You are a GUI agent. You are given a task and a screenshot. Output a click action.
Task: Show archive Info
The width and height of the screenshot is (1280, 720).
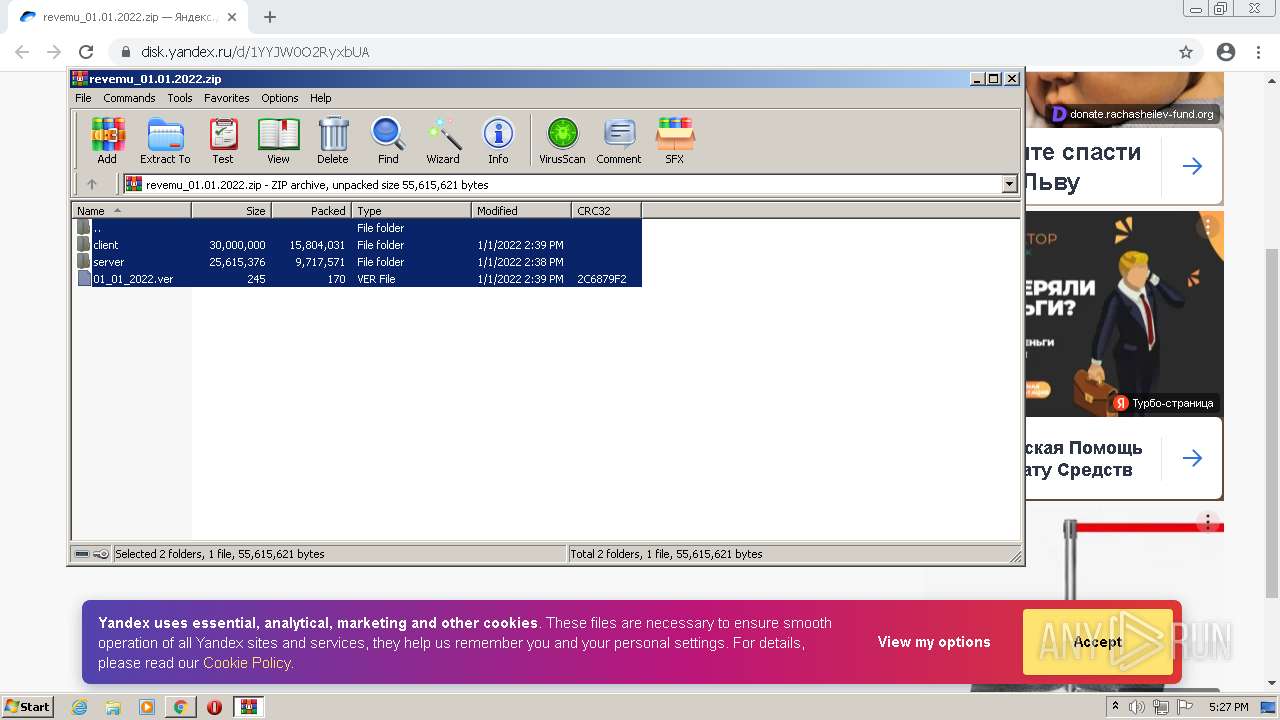(498, 140)
